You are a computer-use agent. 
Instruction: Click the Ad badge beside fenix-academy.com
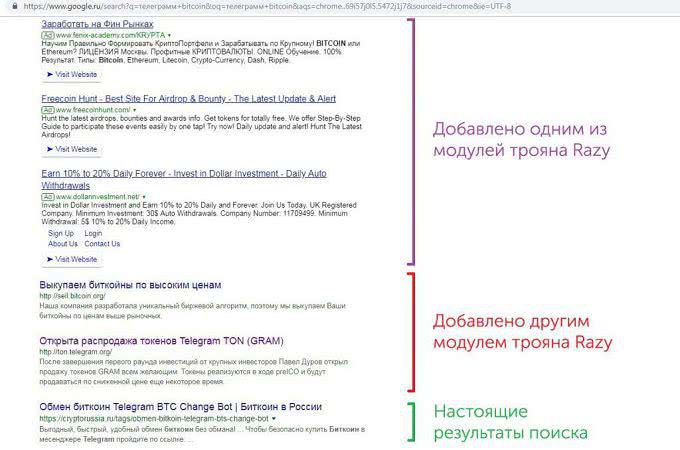(47, 35)
